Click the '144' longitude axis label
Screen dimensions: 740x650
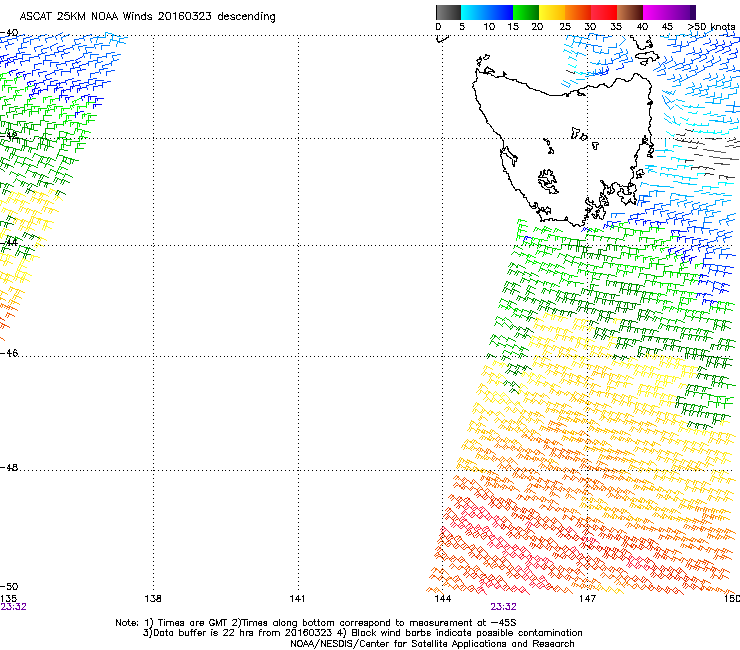coord(442,599)
